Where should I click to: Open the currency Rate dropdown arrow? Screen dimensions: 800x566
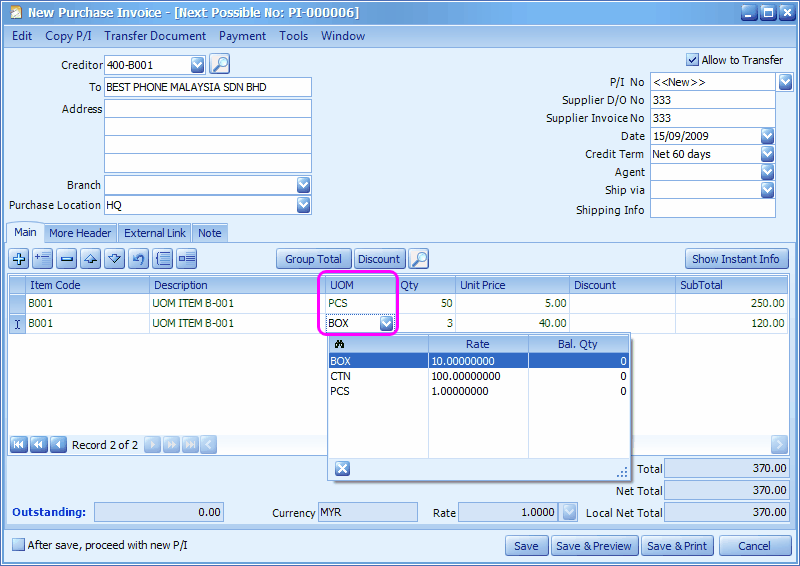569,512
